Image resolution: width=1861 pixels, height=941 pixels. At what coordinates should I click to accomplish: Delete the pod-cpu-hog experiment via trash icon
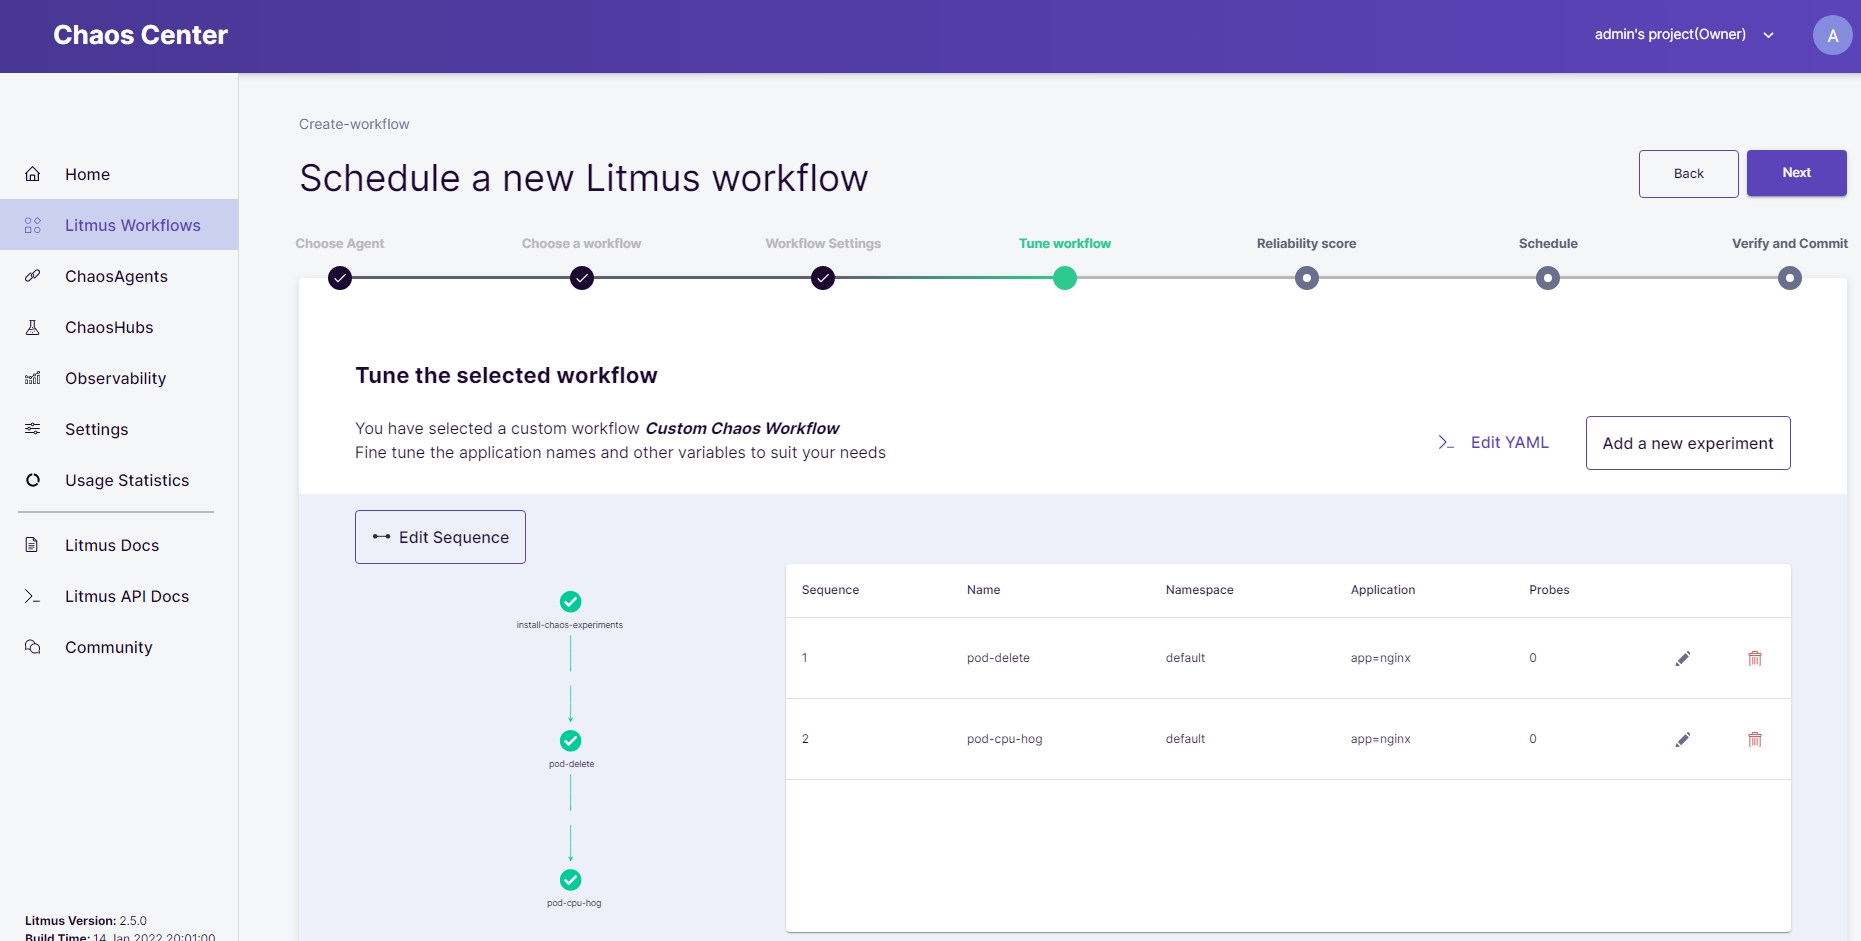(x=1754, y=739)
